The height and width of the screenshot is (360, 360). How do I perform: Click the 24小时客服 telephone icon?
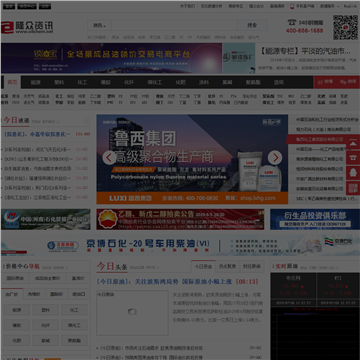click(292, 22)
